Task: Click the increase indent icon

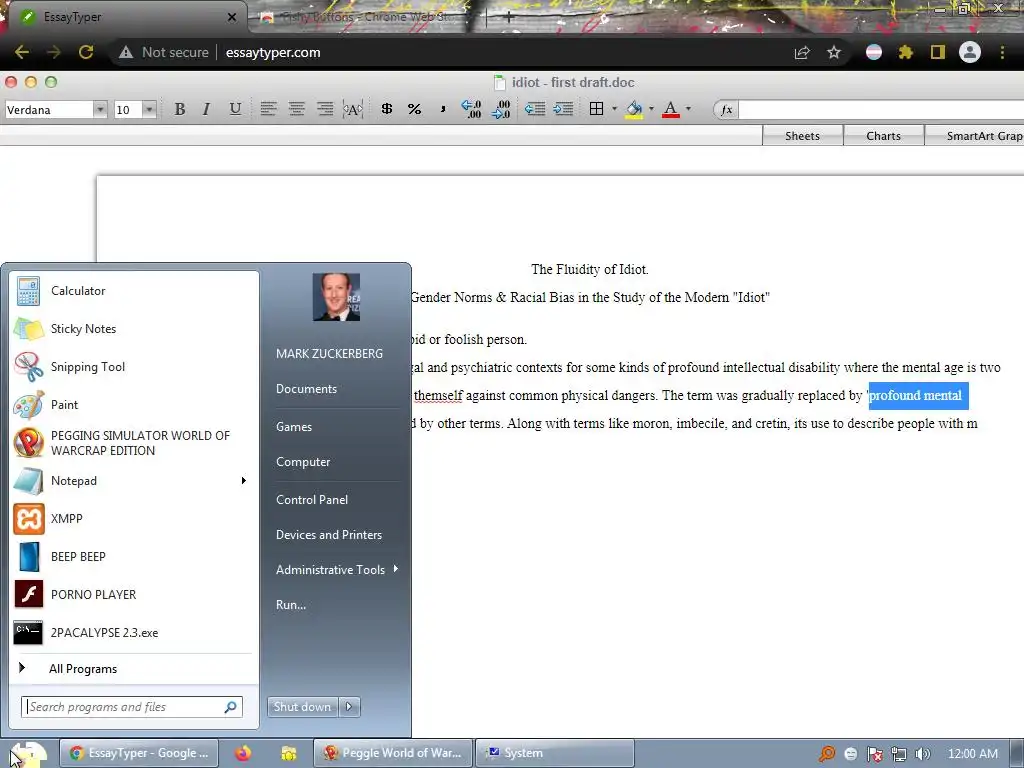Action: click(x=563, y=109)
